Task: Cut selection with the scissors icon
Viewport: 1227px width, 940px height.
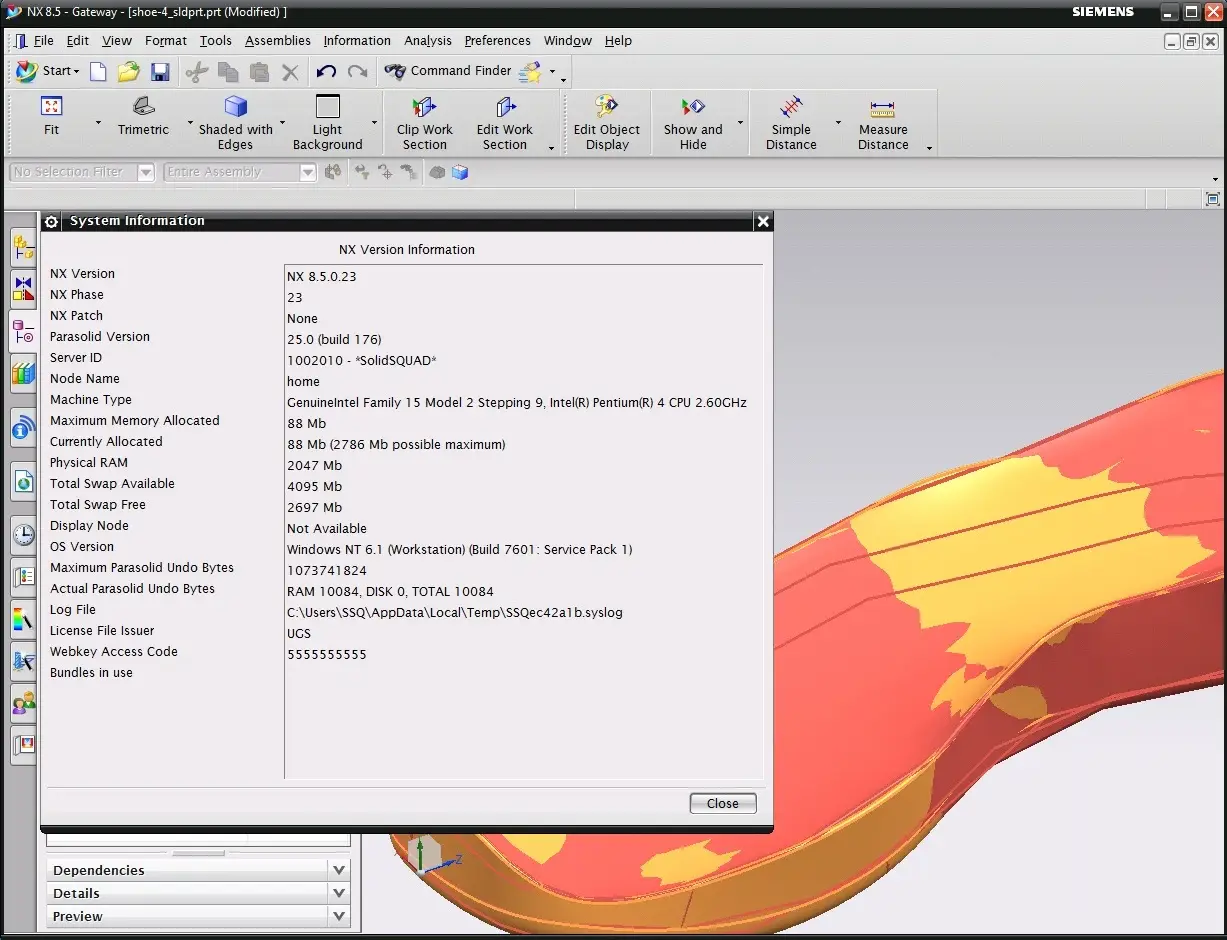Action: 198,71
